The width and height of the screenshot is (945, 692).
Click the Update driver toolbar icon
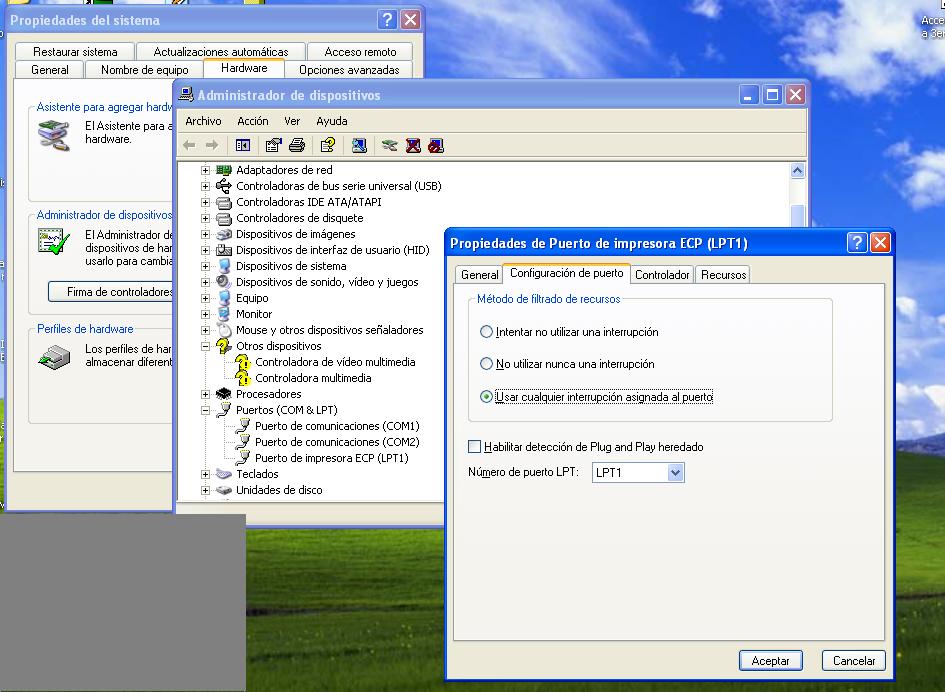point(361,145)
